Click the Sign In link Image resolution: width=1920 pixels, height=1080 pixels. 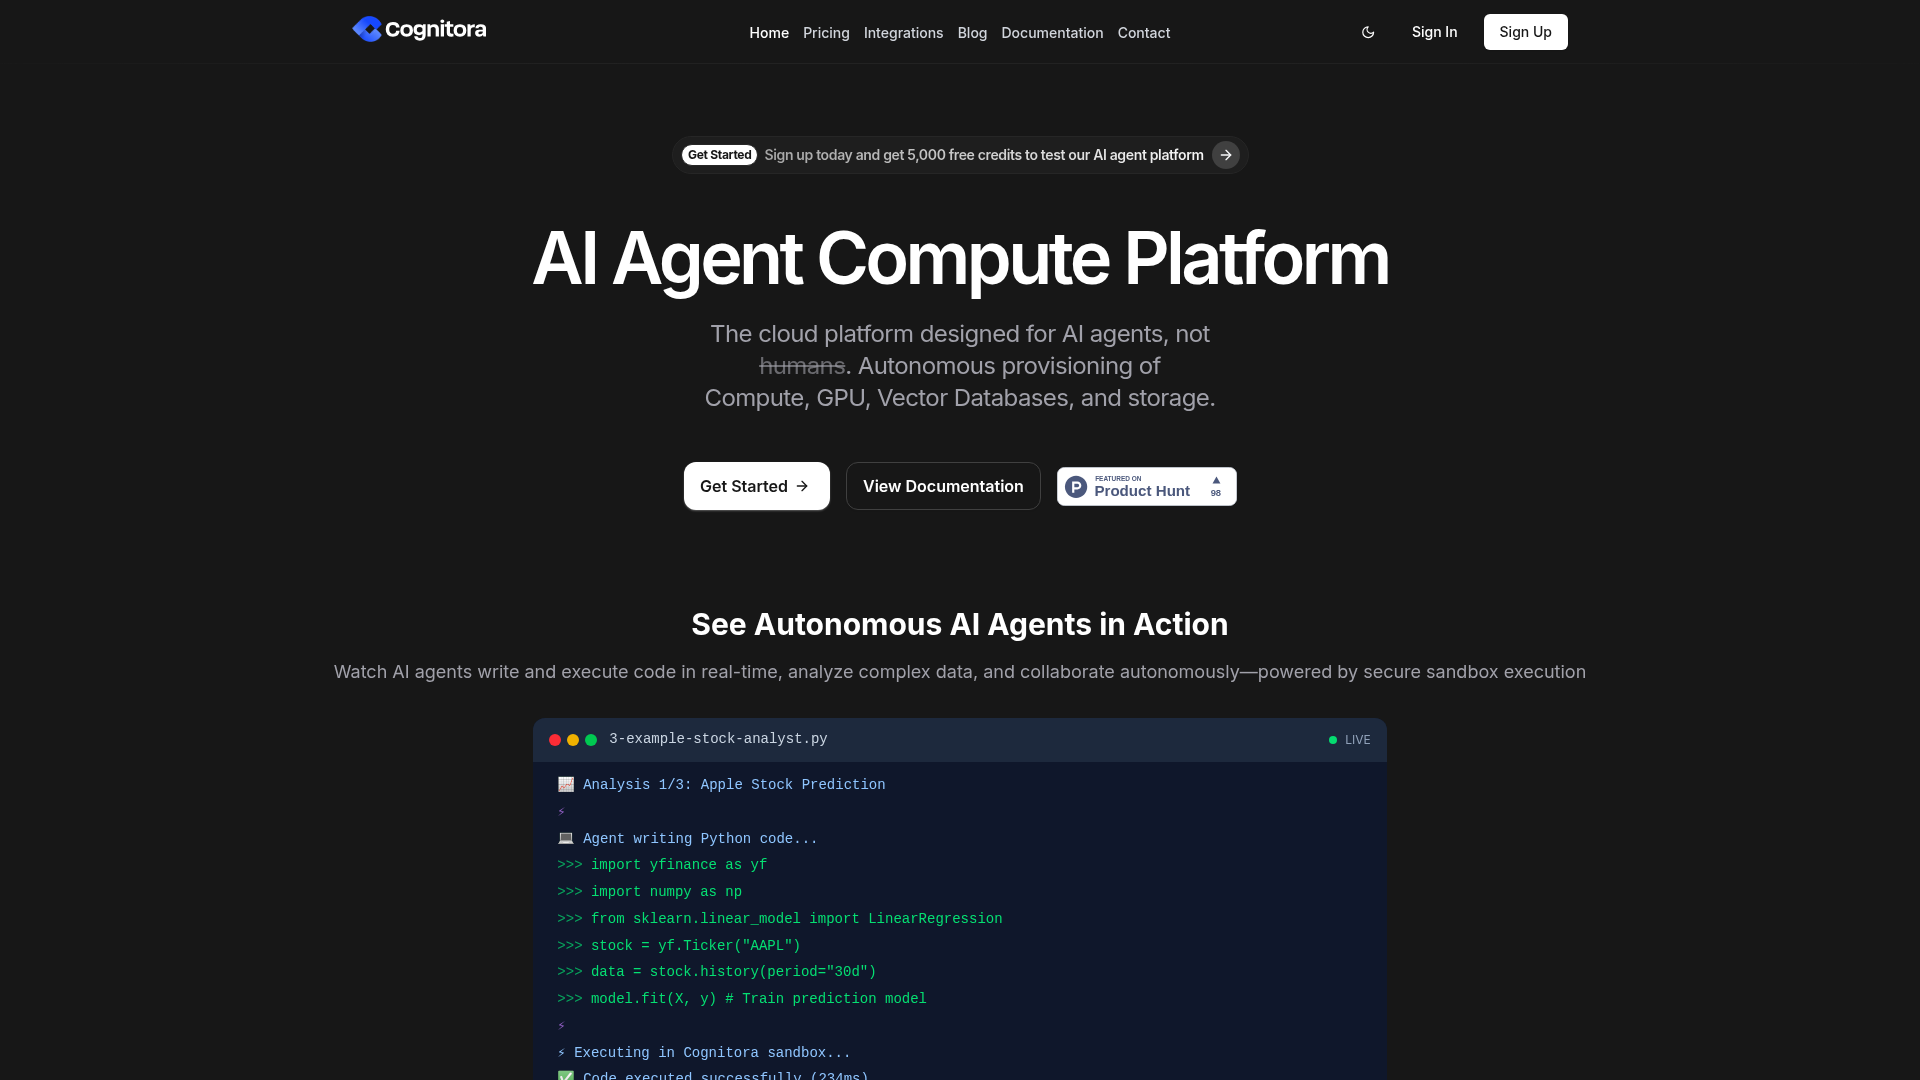1434,32
